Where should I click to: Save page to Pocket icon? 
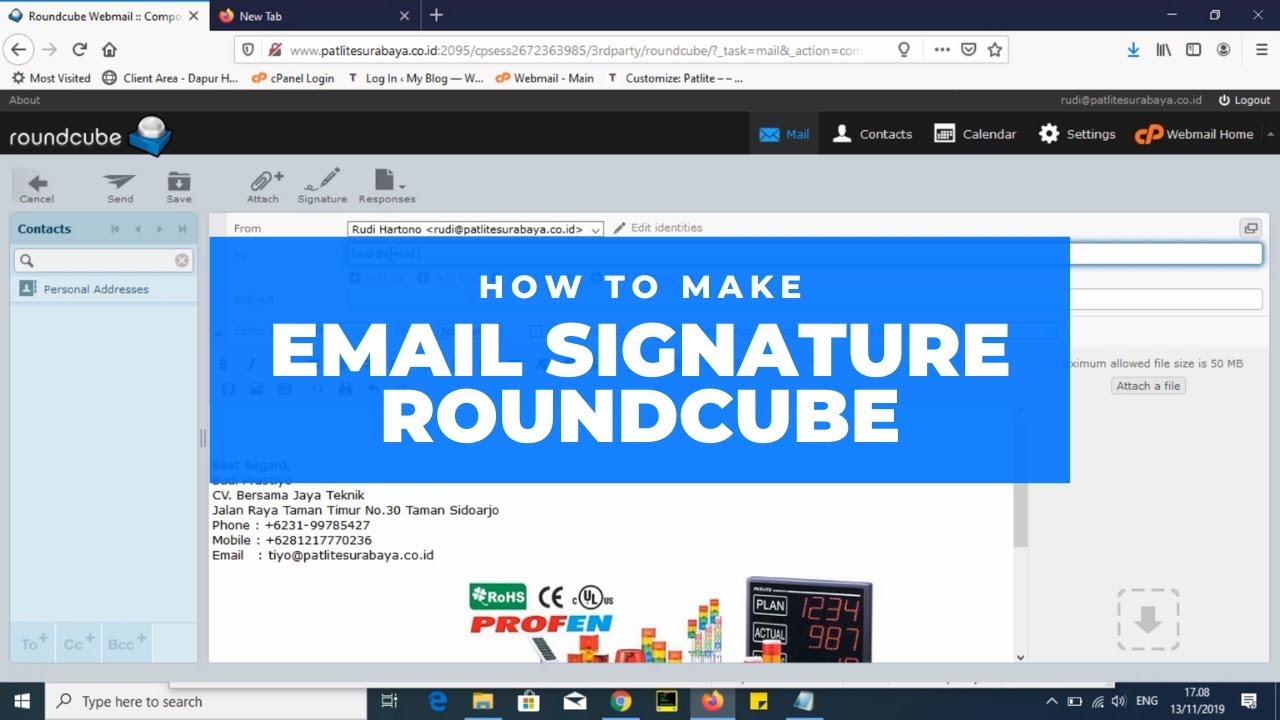[969, 49]
